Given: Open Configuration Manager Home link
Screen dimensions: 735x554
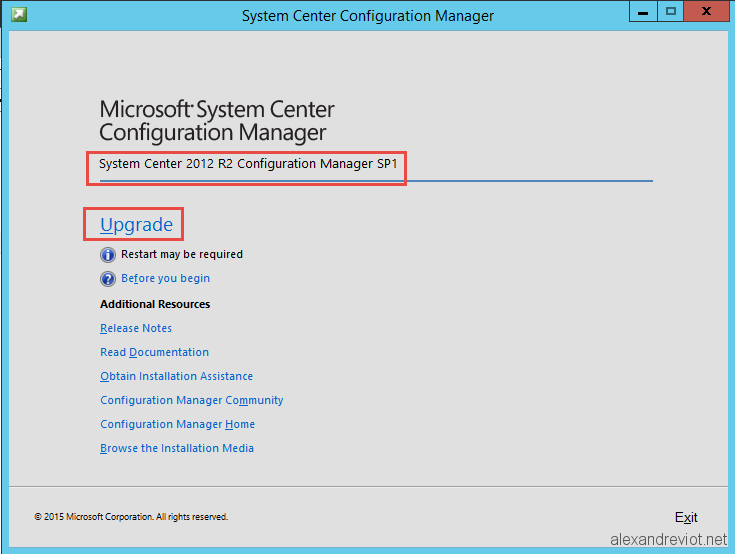Looking at the screenshot, I should coord(178,424).
